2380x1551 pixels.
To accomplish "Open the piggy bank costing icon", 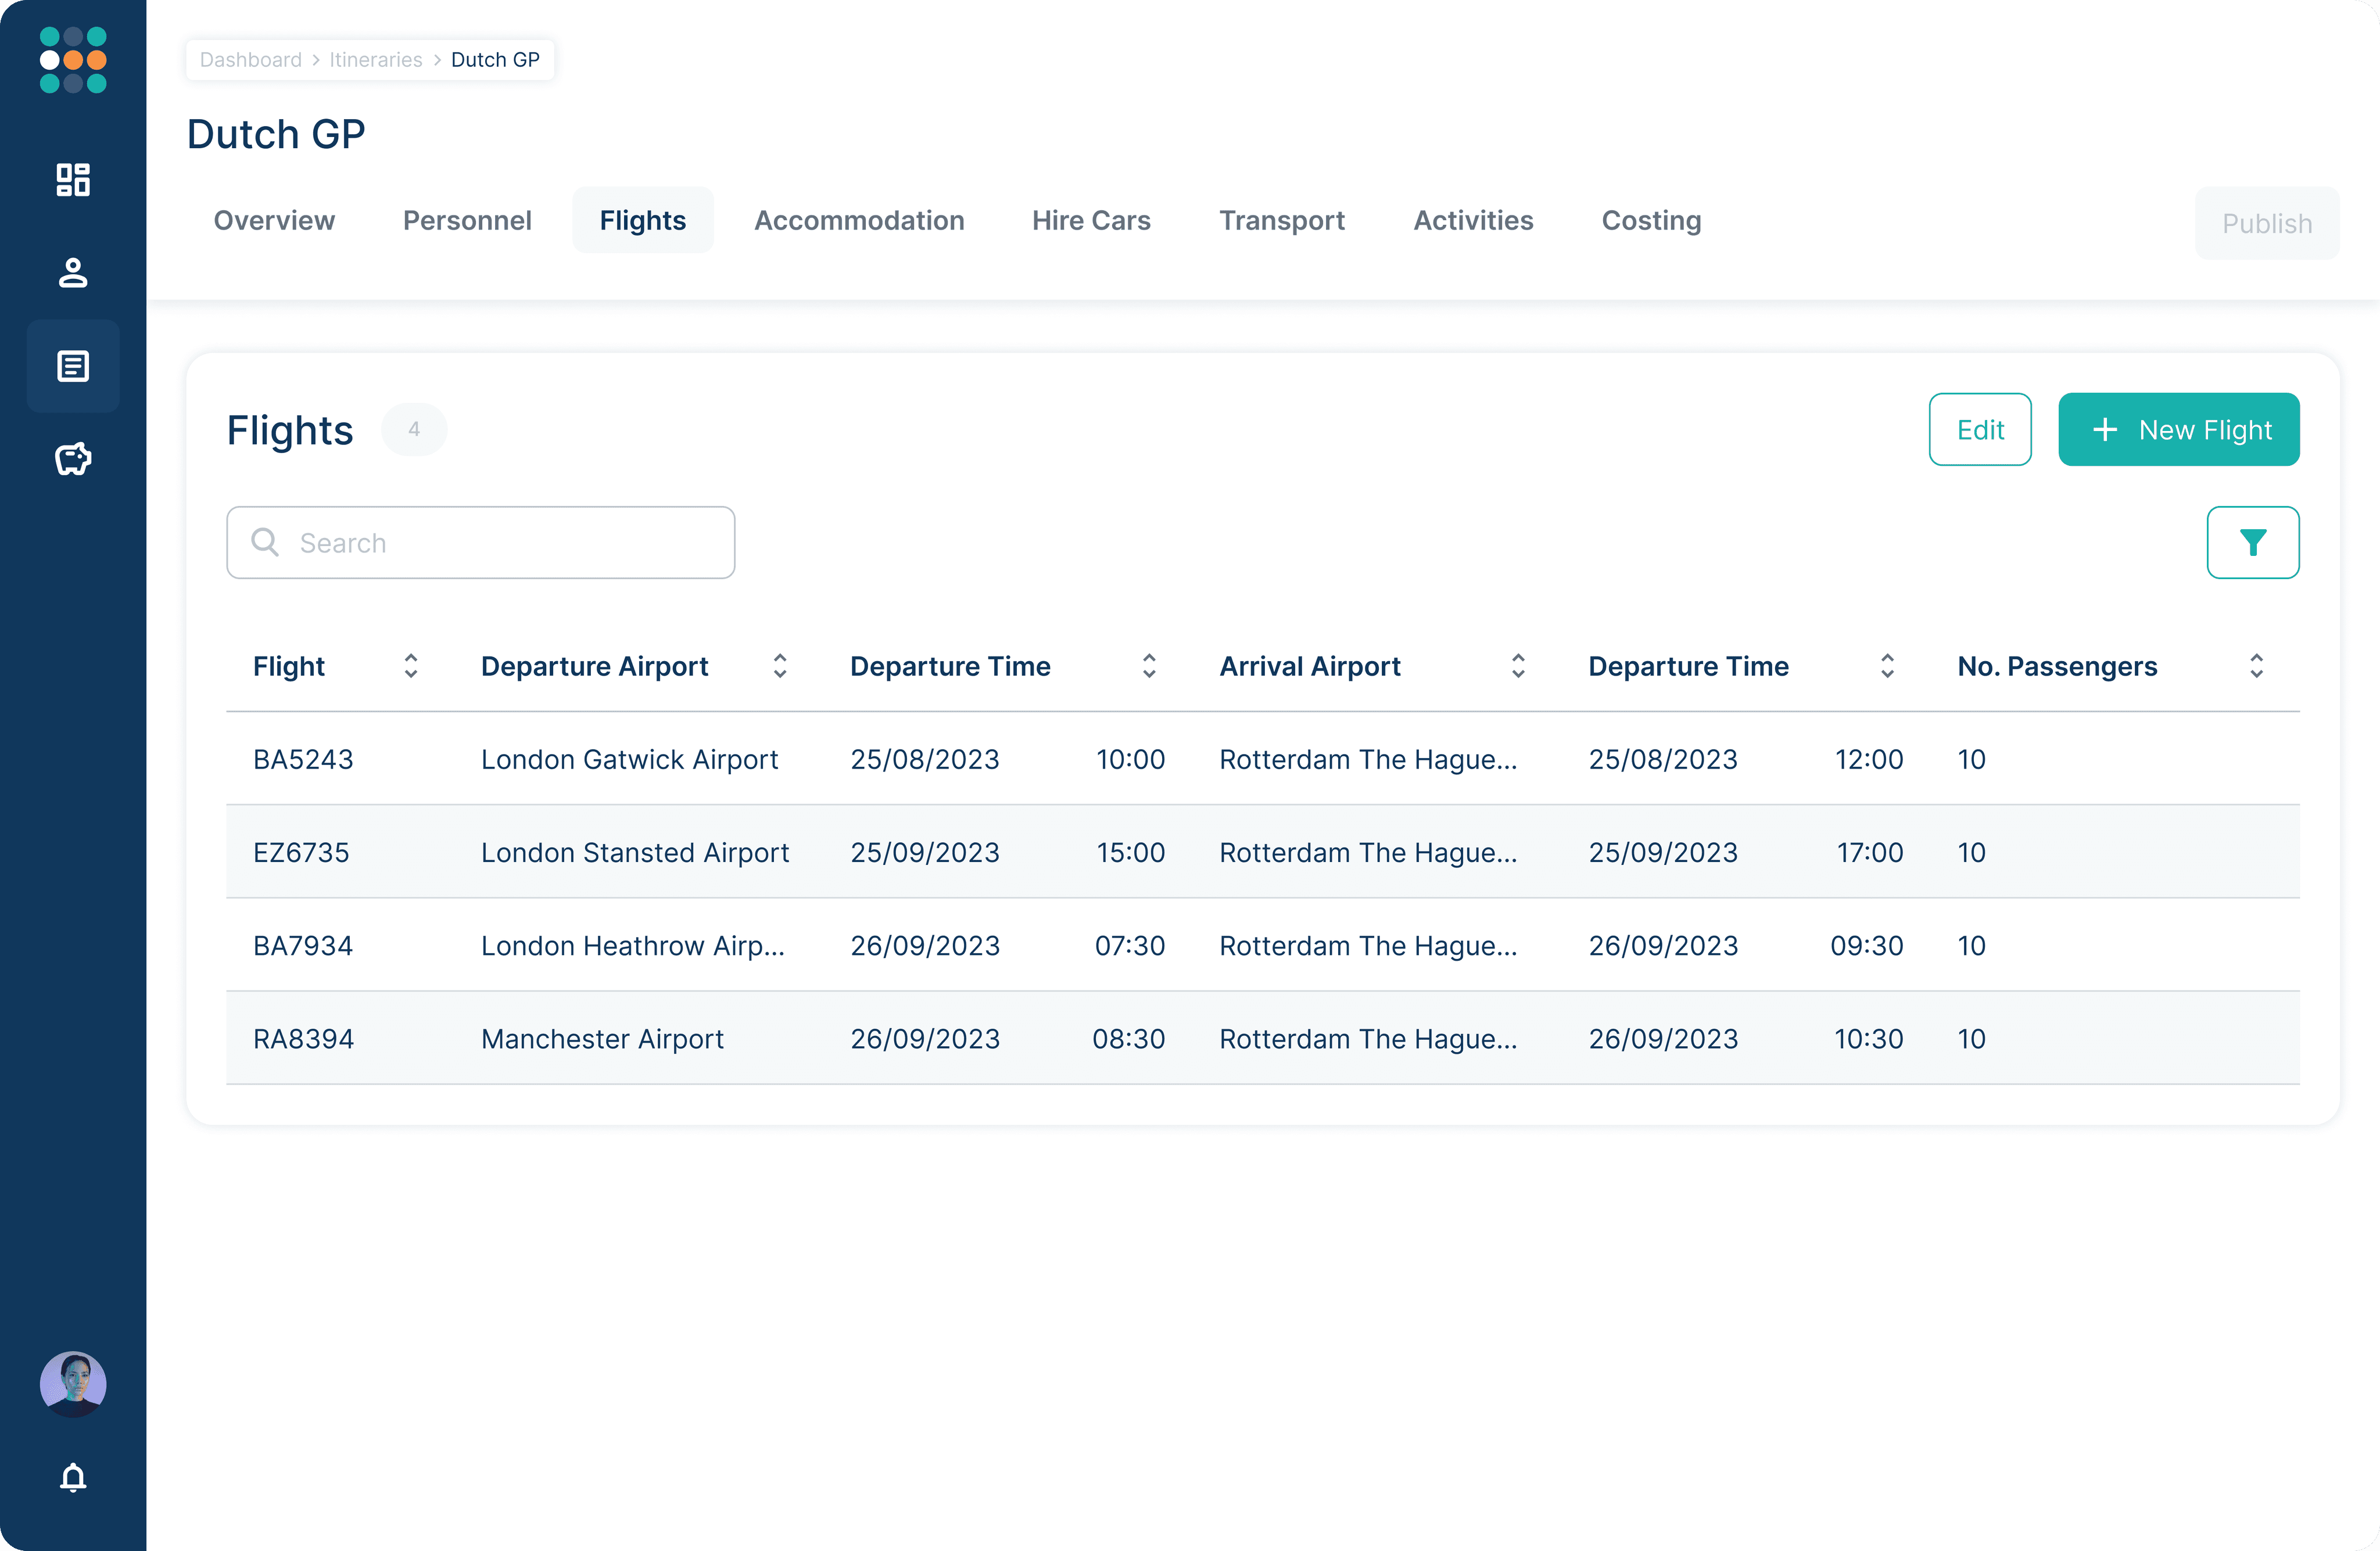I will 73,459.
